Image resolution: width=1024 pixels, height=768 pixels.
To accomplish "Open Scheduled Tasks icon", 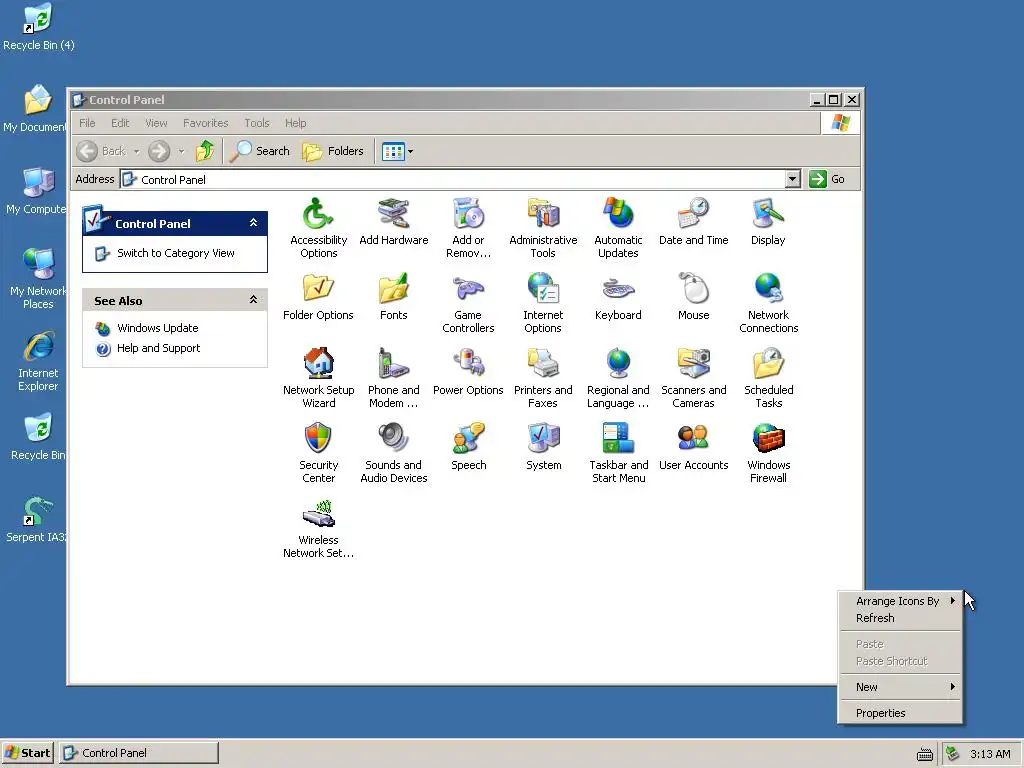I will pos(768,378).
